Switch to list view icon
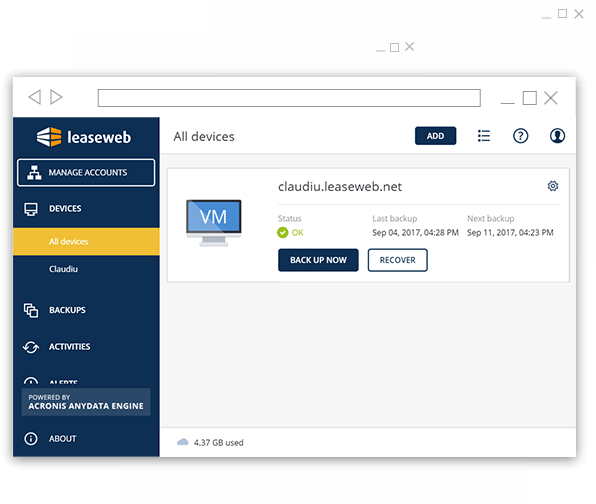The width and height of the screenshot is (596, 504). coord(483,136)
